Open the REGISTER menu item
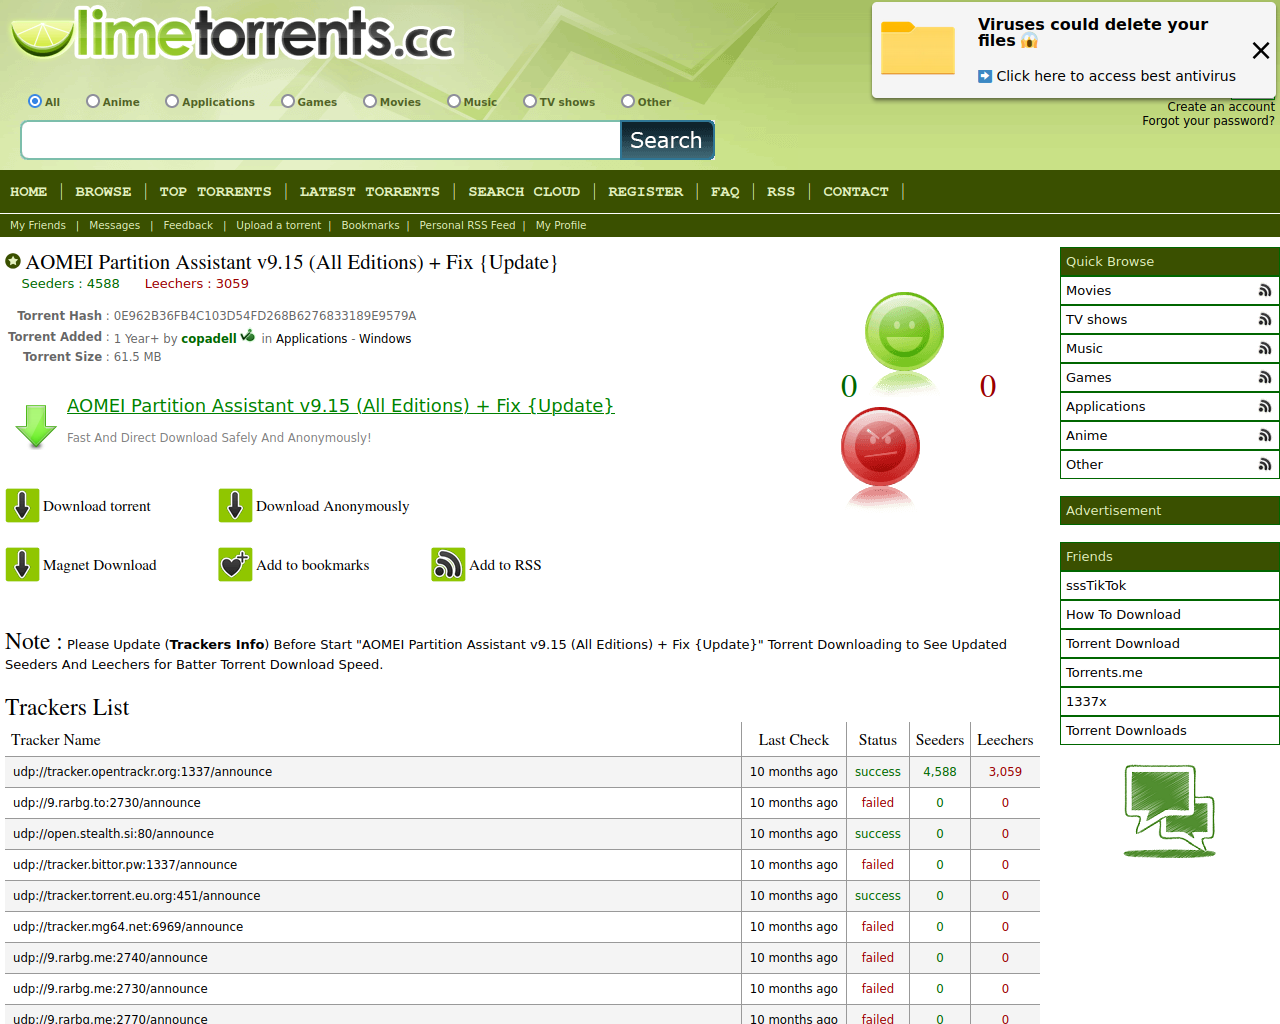The image size is (1280, 1024). [645, 191]
